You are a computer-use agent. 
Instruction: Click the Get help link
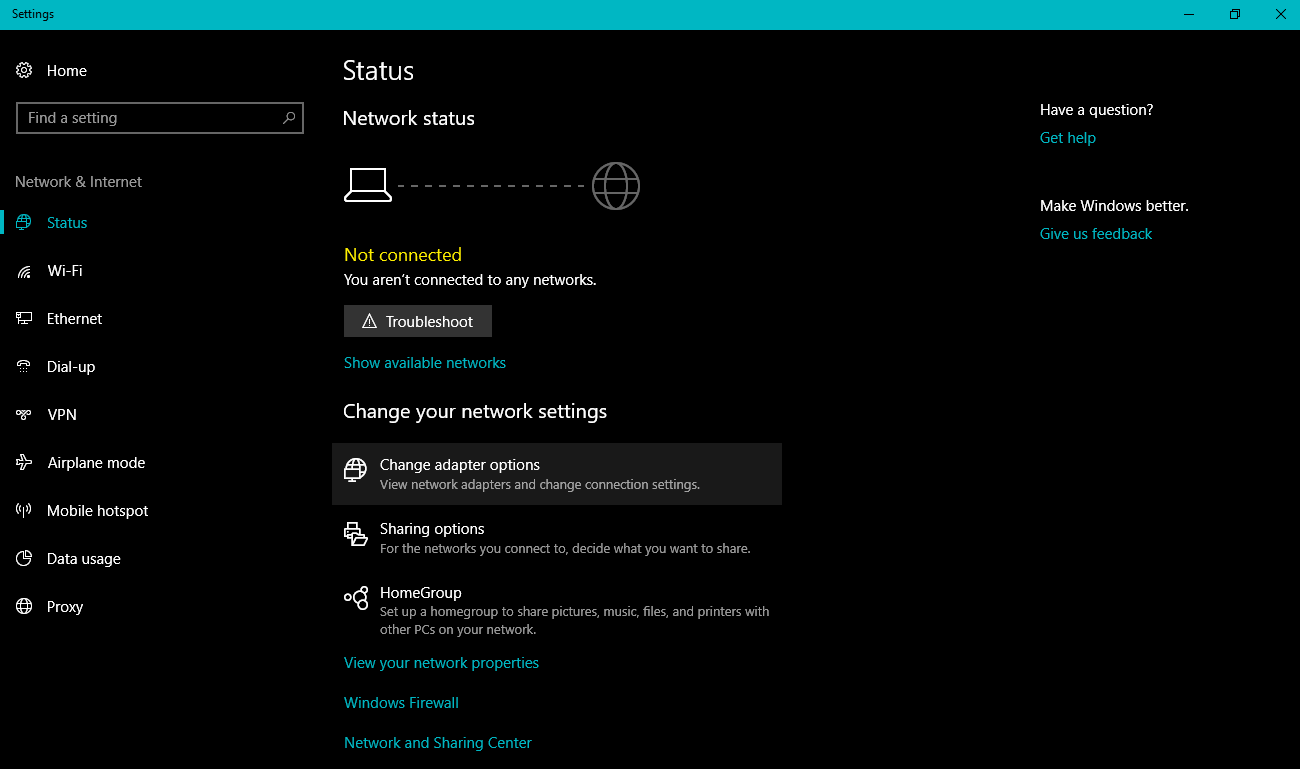point(1067,137)
